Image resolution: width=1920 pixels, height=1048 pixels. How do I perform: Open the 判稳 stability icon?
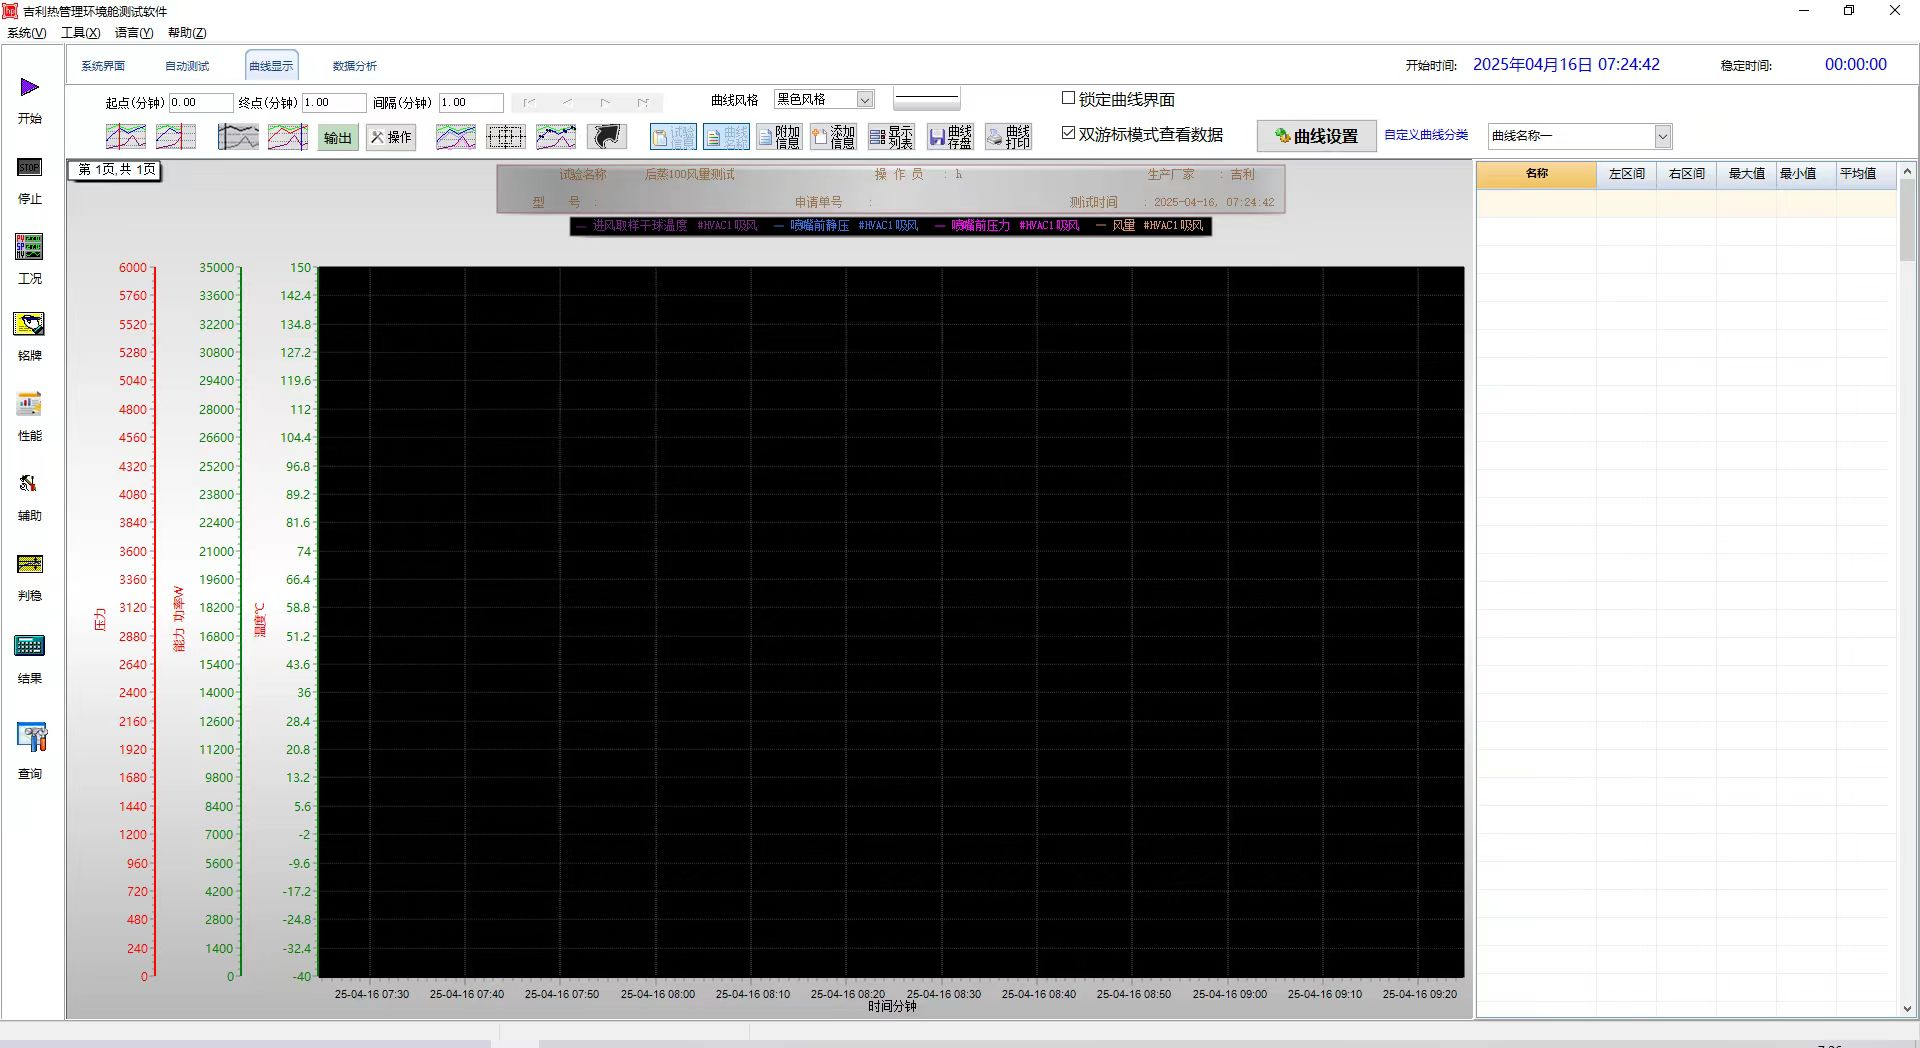[x=30, y=564]
